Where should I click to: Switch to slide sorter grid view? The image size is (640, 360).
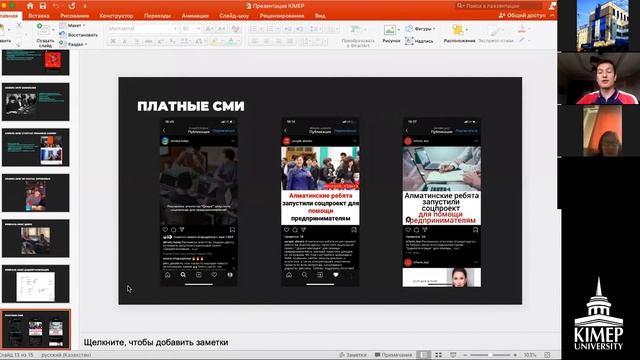[438, 355]
